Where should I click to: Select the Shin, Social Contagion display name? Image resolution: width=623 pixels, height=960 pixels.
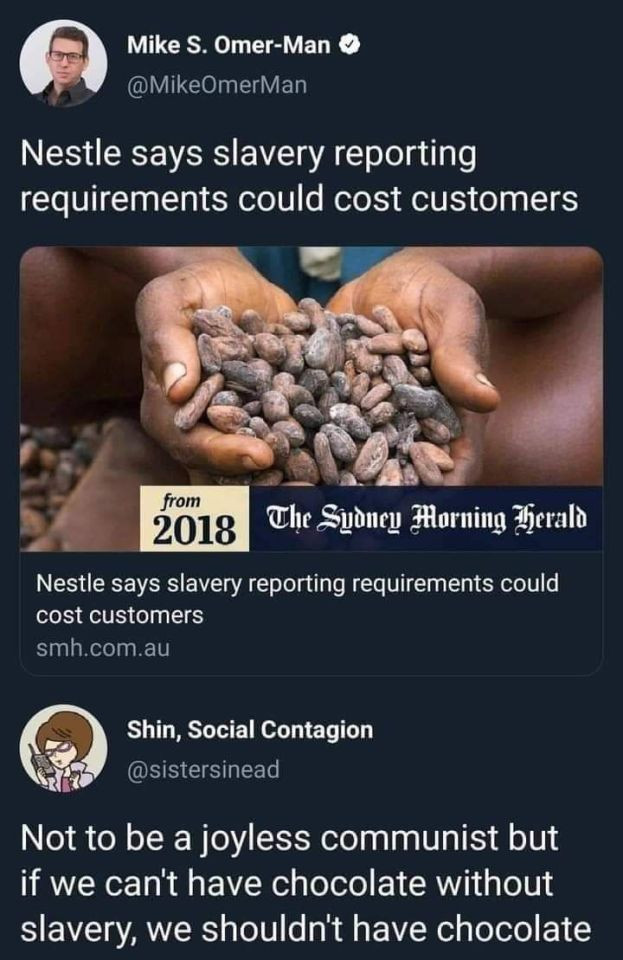click(x=250, y=730)
